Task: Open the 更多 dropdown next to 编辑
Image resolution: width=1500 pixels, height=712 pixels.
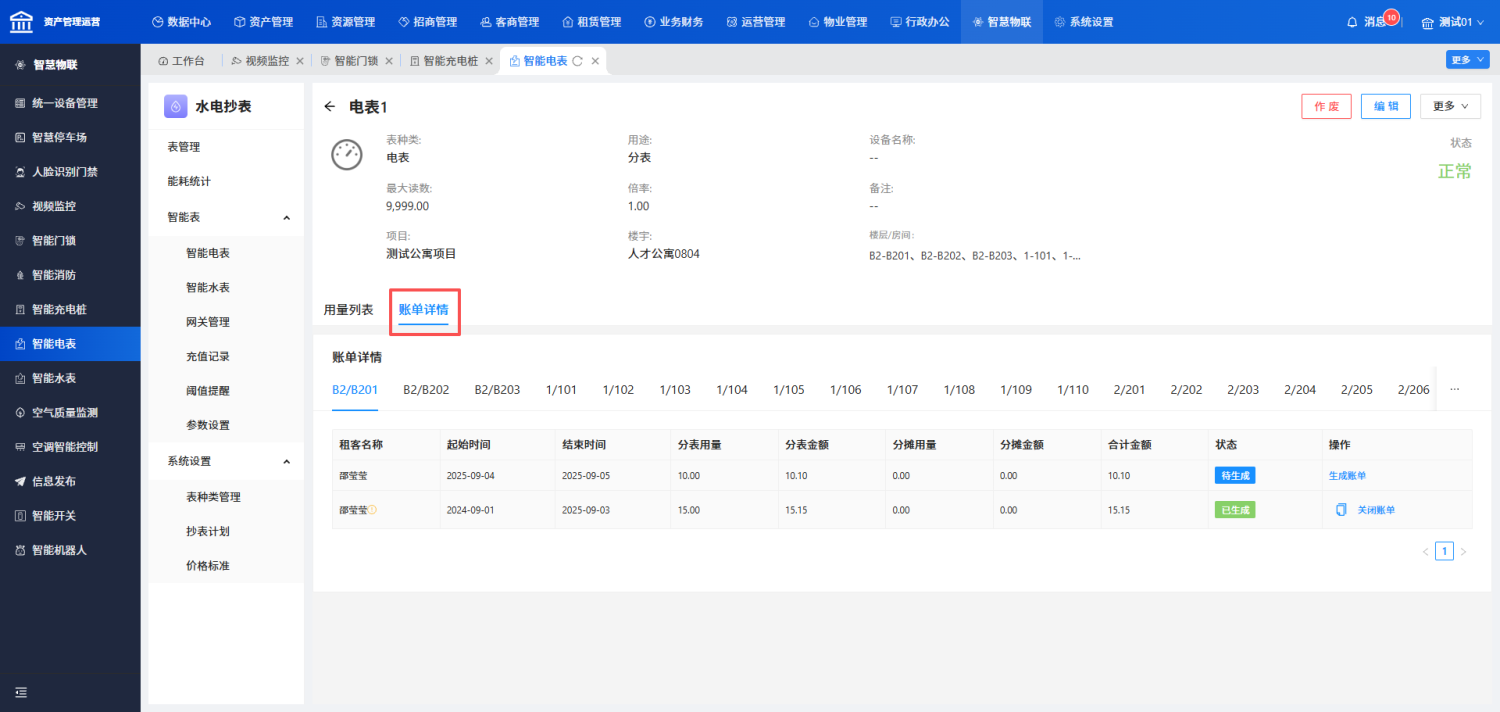Action: [x=1450, y=106]
